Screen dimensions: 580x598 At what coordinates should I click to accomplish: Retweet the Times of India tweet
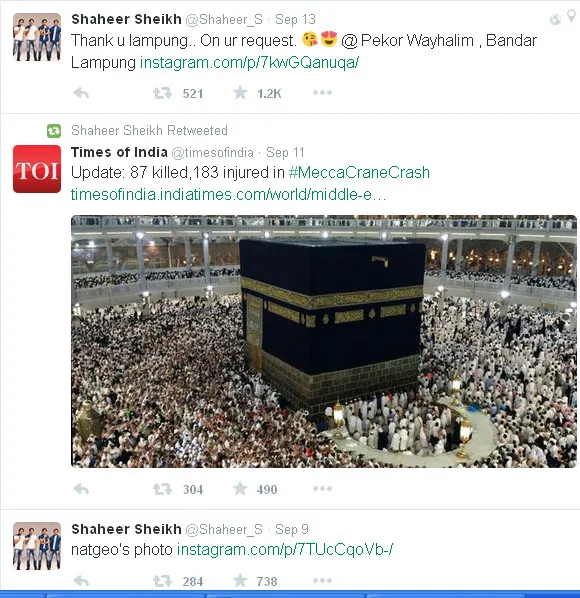[162, 489]
